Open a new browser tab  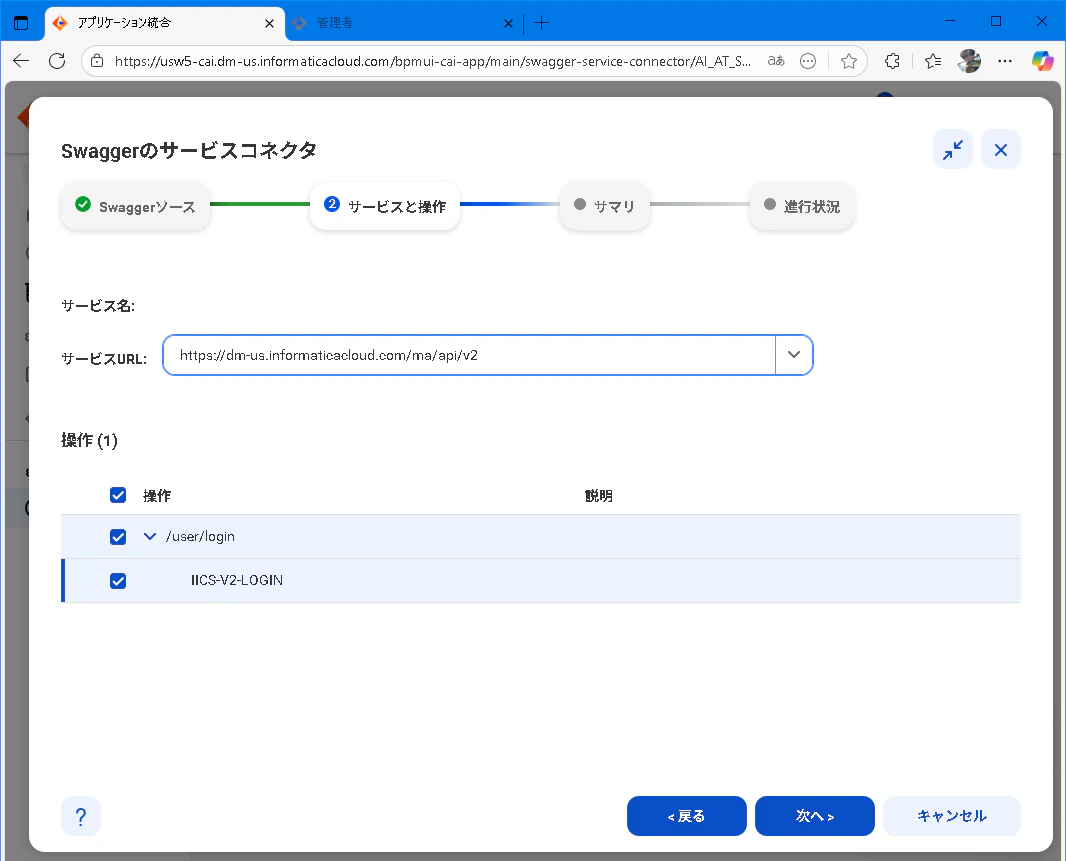541,23
